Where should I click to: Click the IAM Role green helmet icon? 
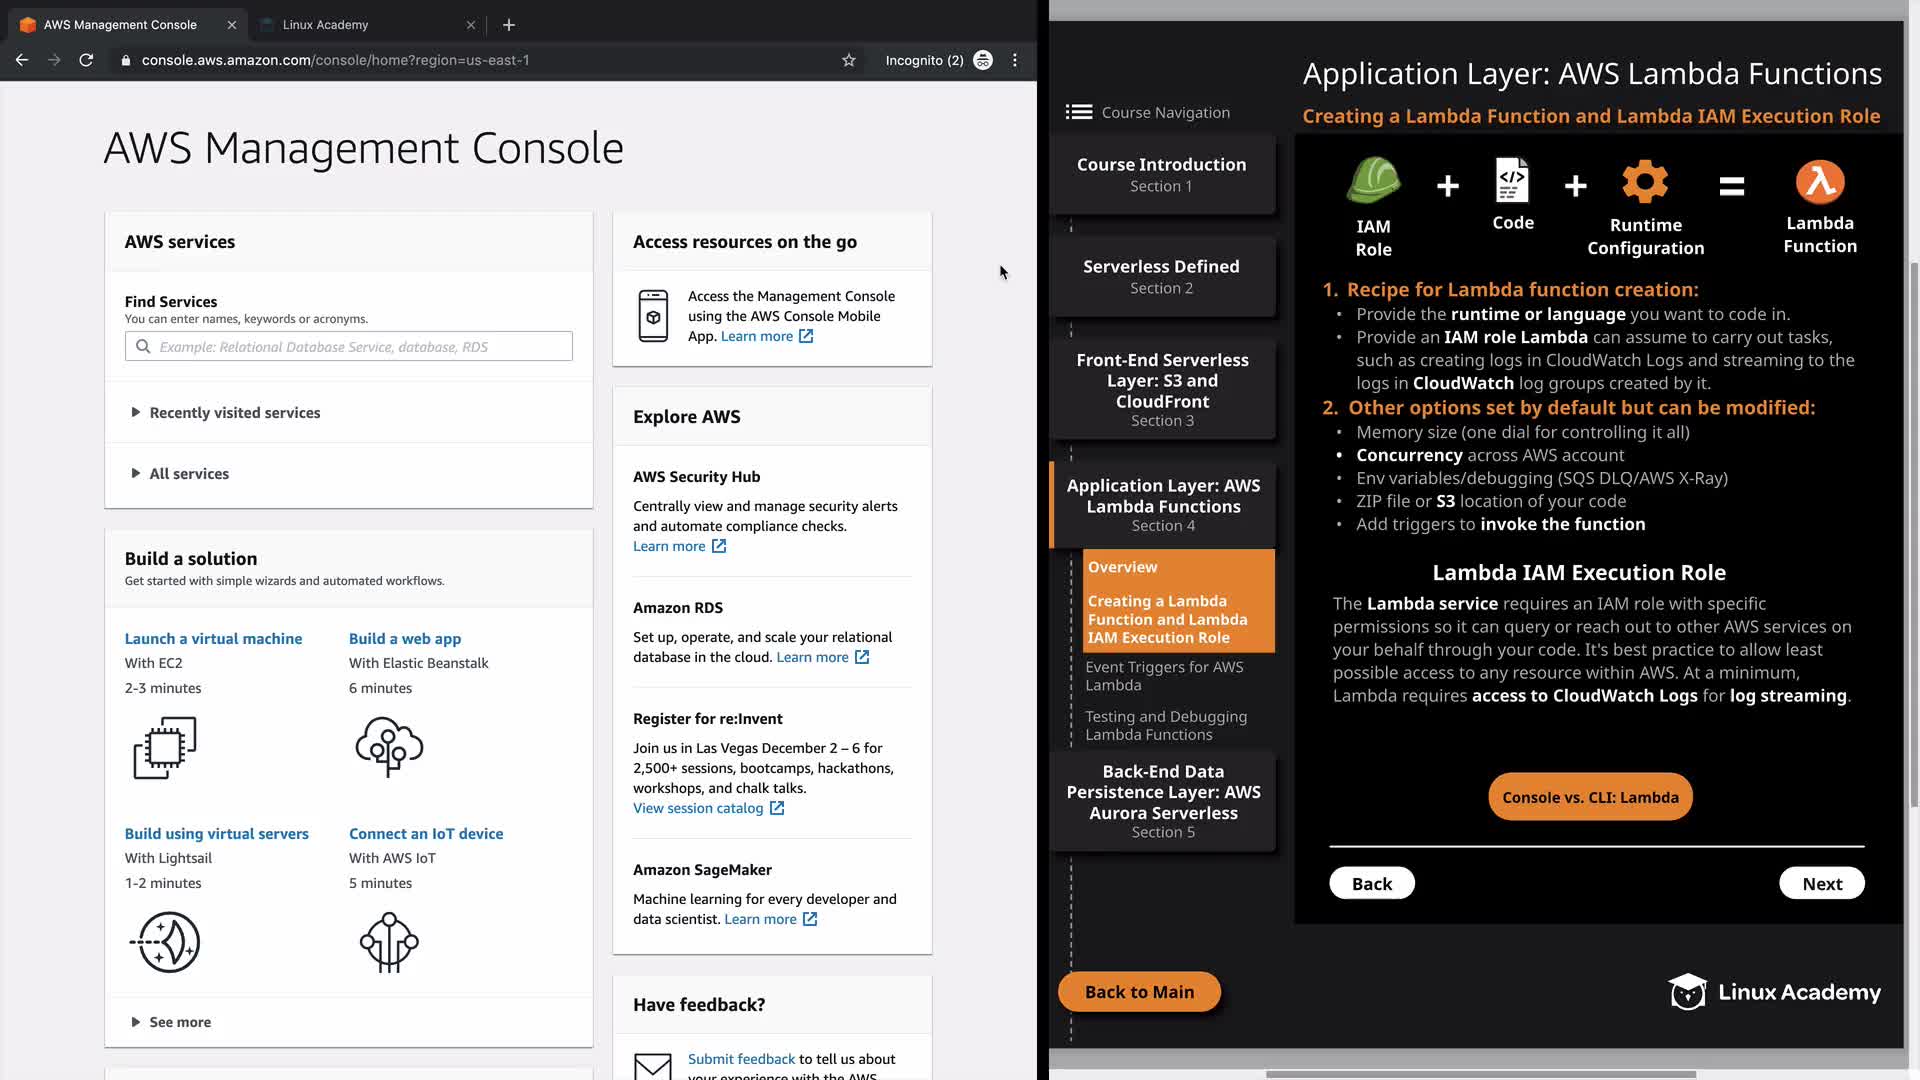tap(1373, 183)
